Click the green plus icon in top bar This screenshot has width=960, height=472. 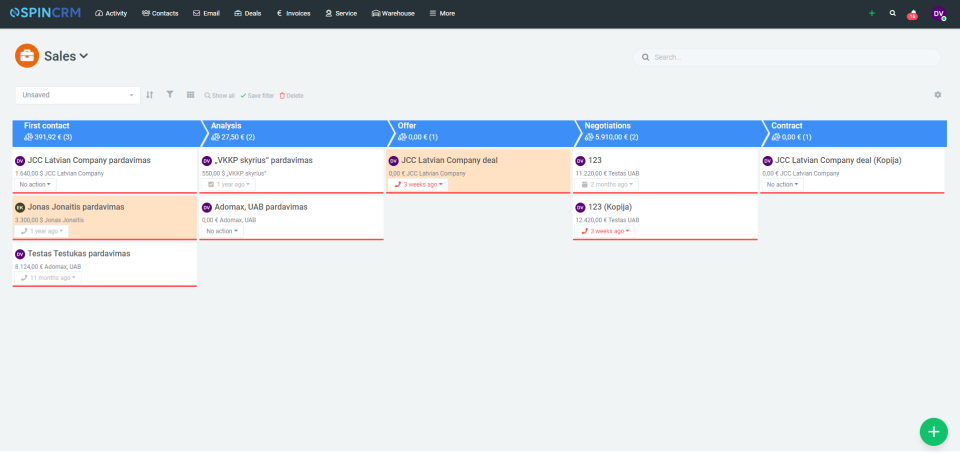tap(872, 13)
